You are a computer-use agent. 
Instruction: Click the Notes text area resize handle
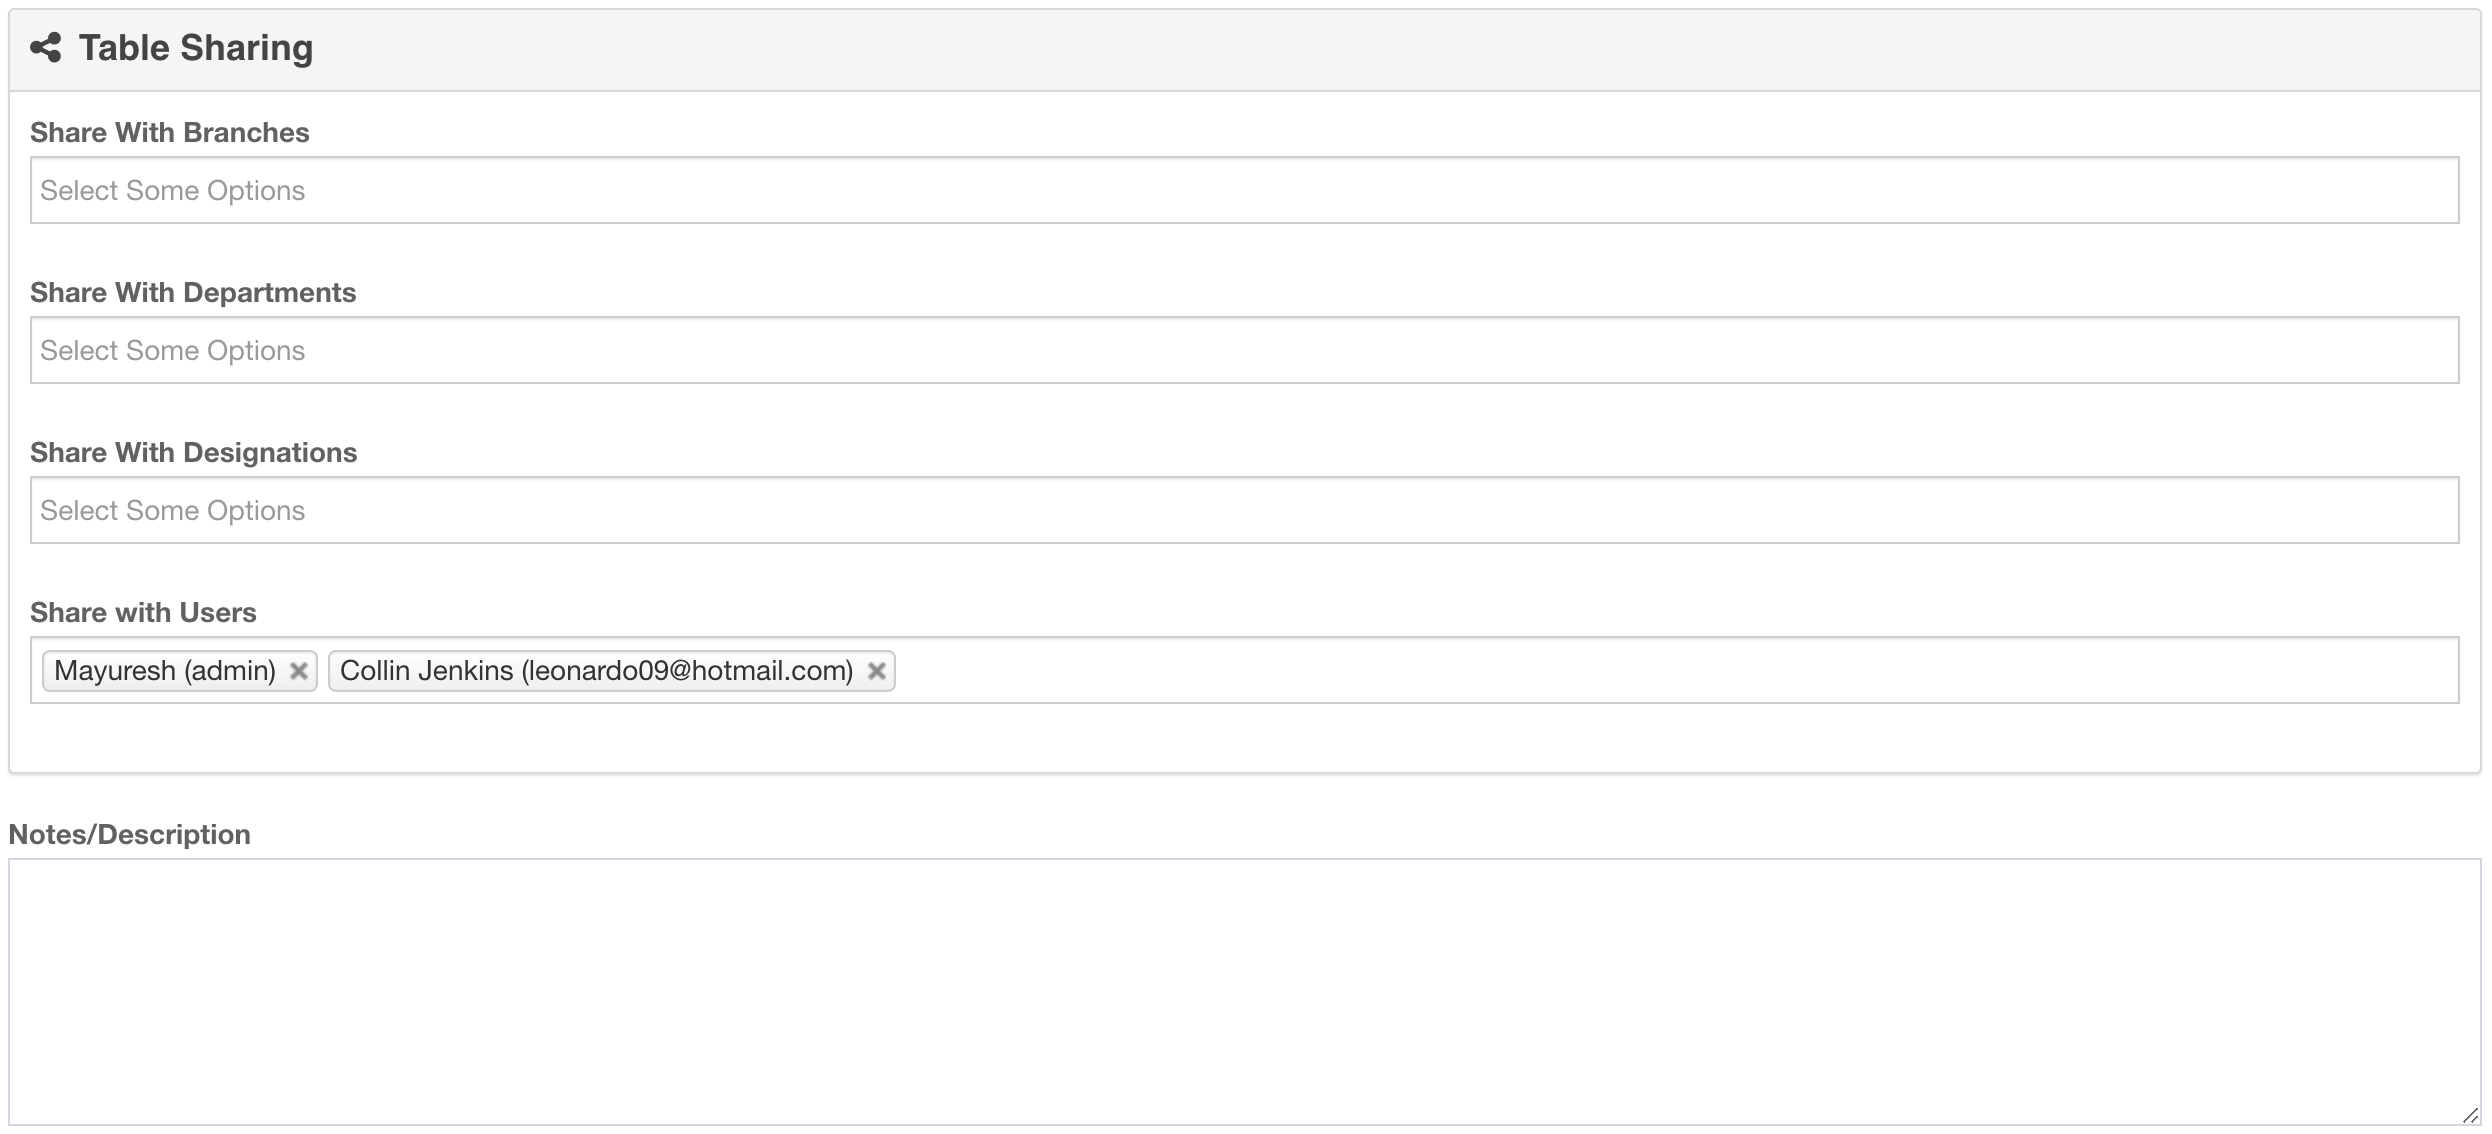[2470, 1114]
